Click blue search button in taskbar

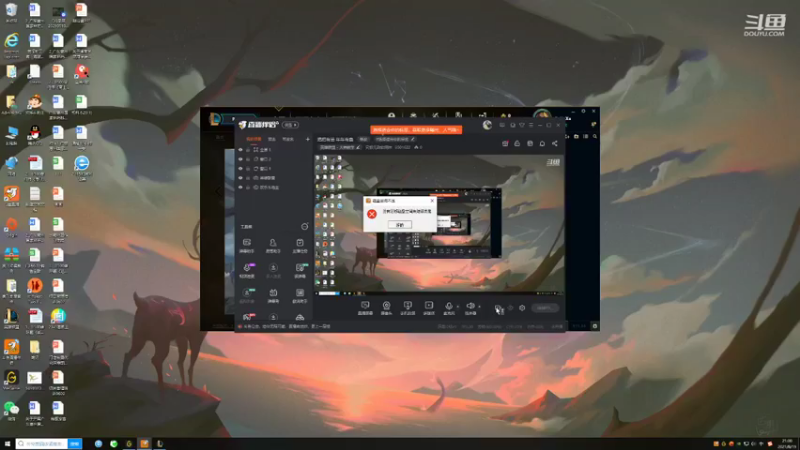coord(75,443)
